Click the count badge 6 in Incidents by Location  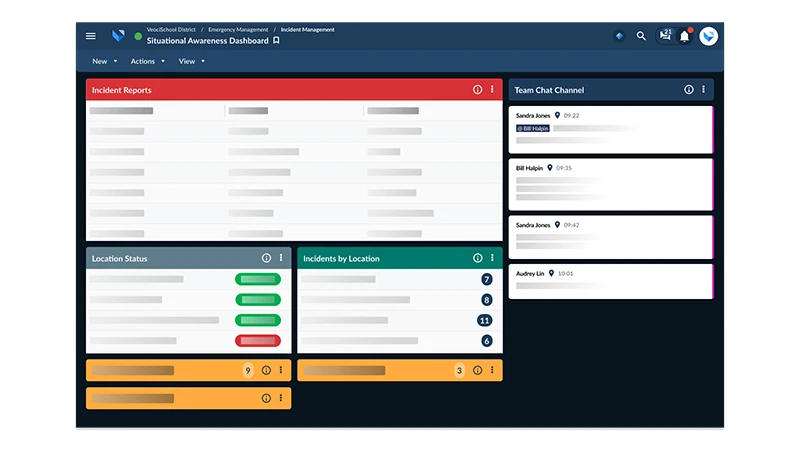click(x=487, y=341)
